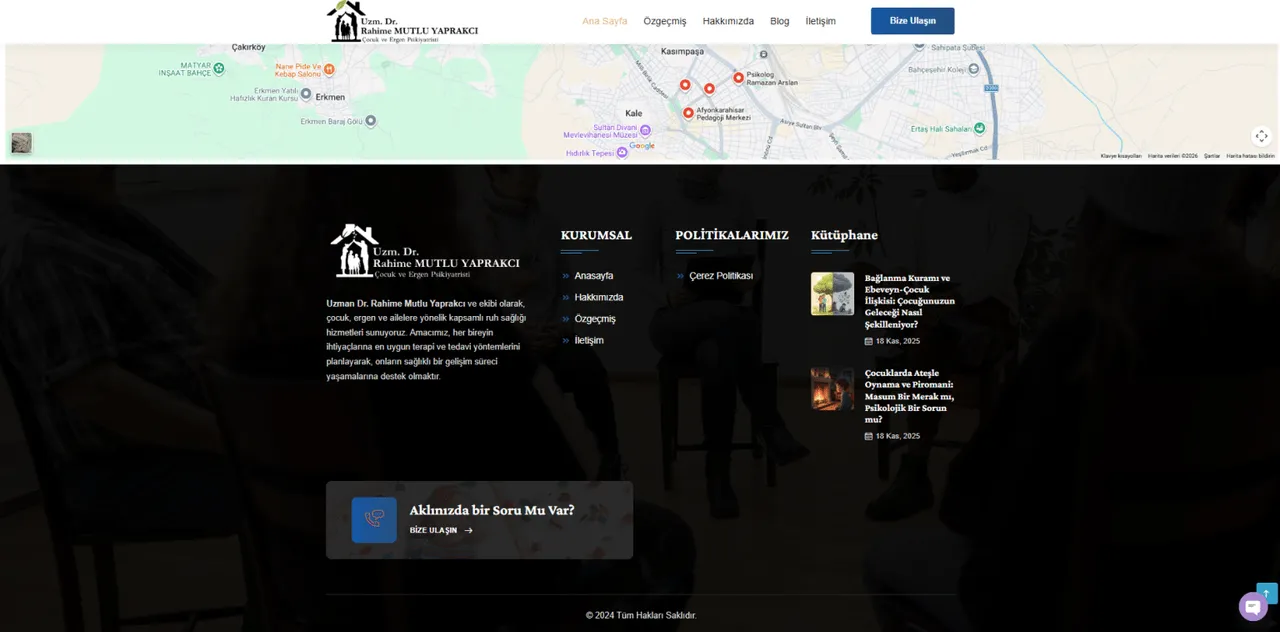Click the KURUMSAL footer heading
This screenshot has width=1280, height=632.
pos(596,235)
